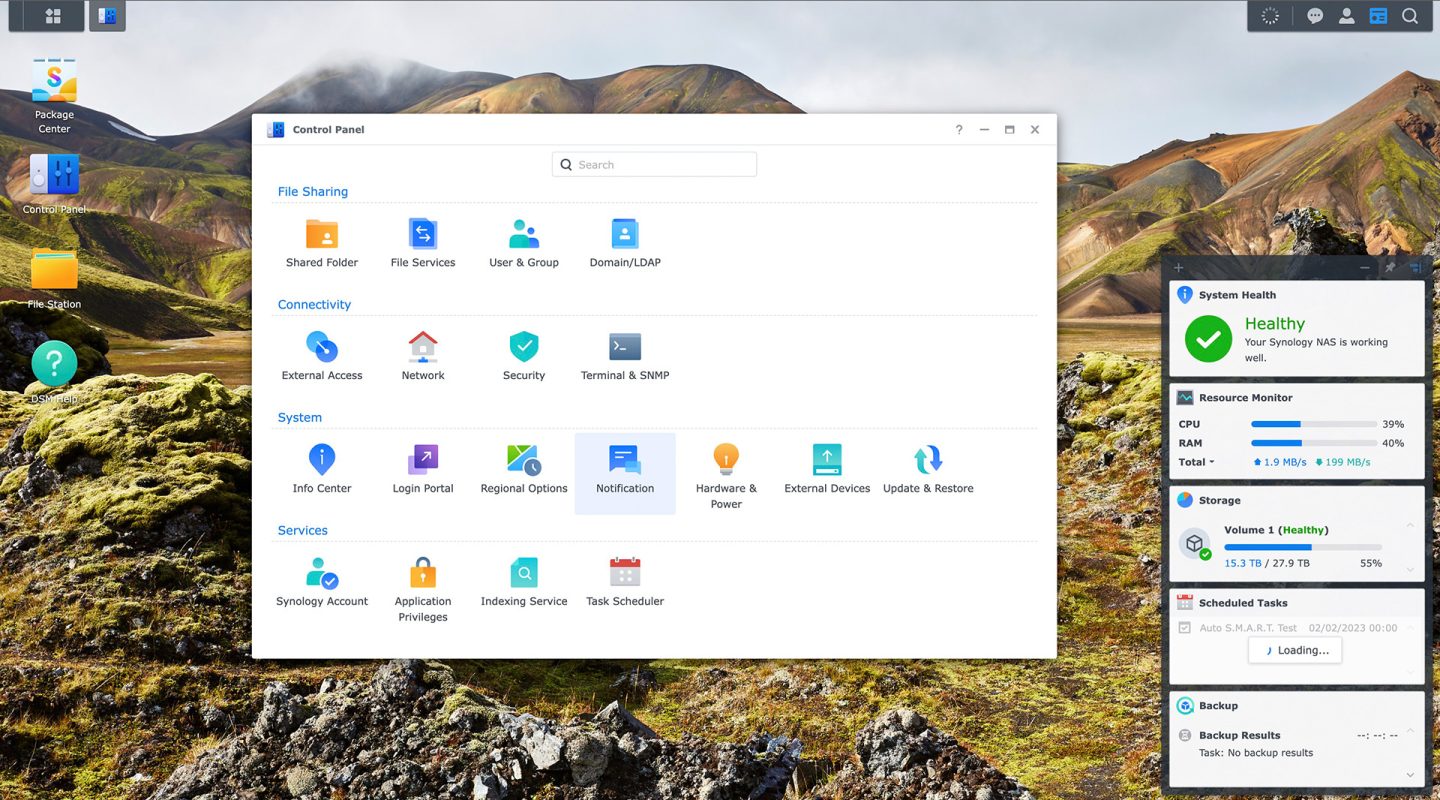Viewport: 1440px width, 800px height.
Task: Open the user Options menu in the taskbar
Action: pos(1346,16)
